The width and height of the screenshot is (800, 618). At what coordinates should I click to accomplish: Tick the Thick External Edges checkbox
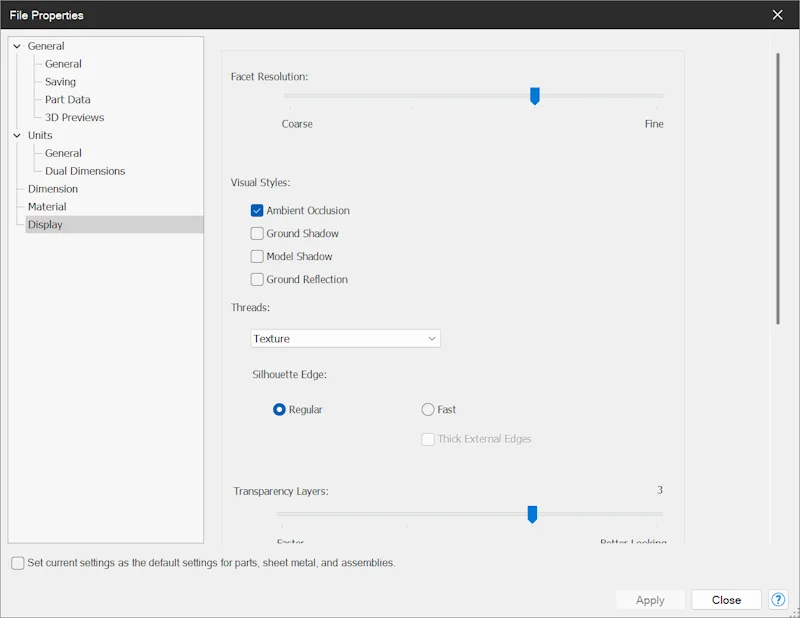point(428,439)
